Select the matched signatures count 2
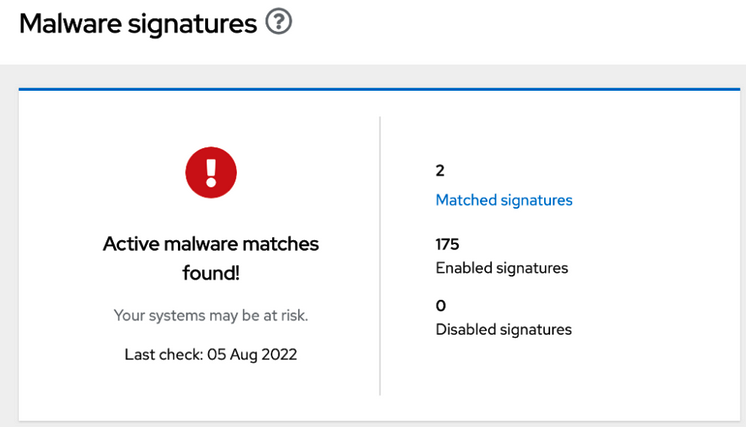Image resolution: width=746 pixels, height=427 pixels. tap(440, 171)
